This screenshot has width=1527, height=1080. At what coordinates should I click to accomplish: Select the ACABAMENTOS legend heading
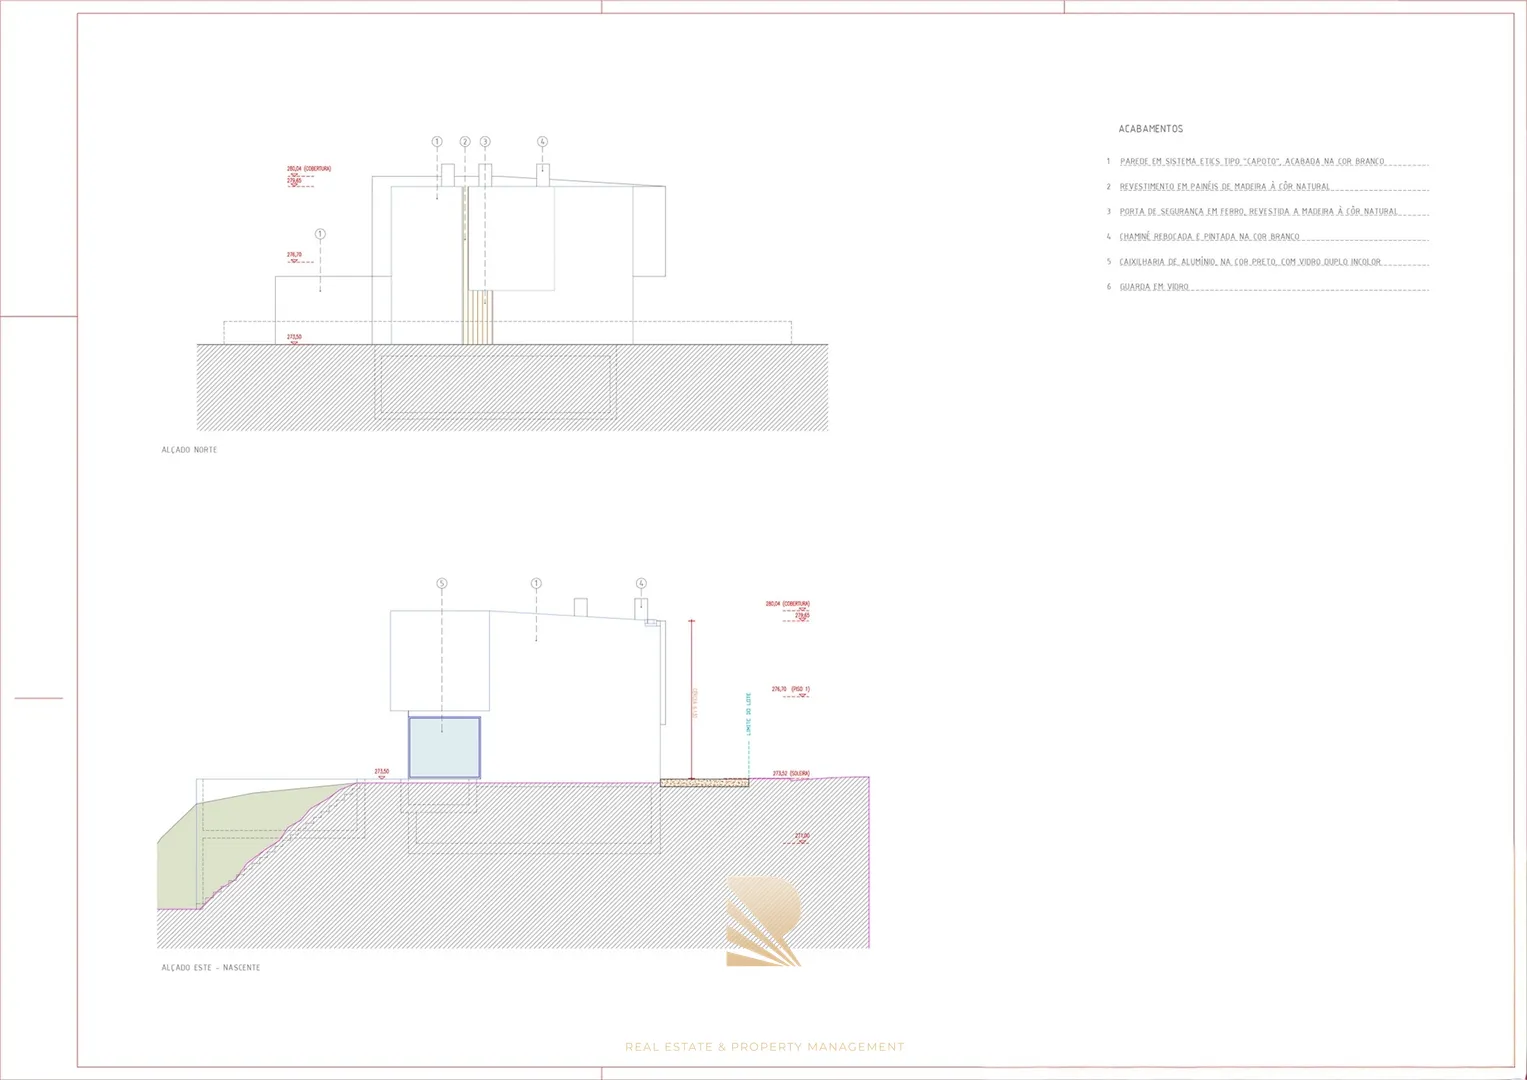pos(1150,129)
